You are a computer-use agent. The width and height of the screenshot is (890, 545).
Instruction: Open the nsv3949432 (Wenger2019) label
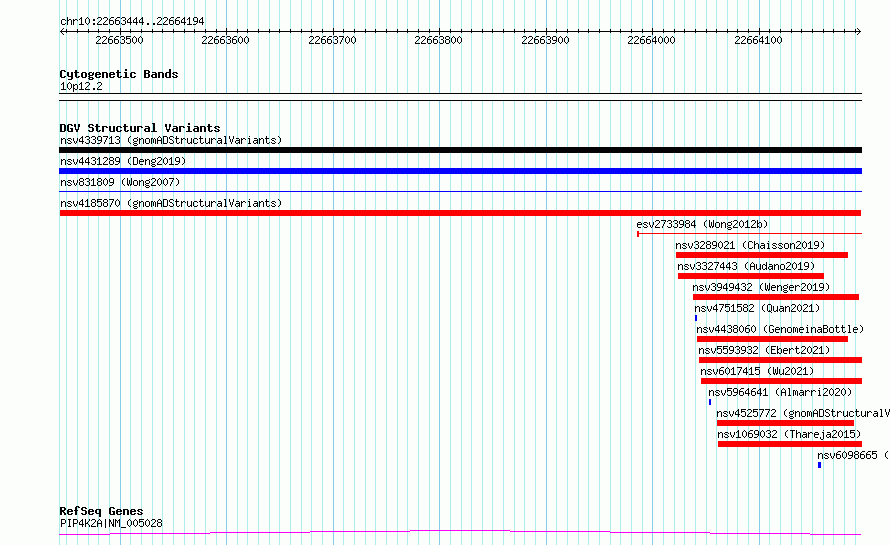tap(761, 287)
